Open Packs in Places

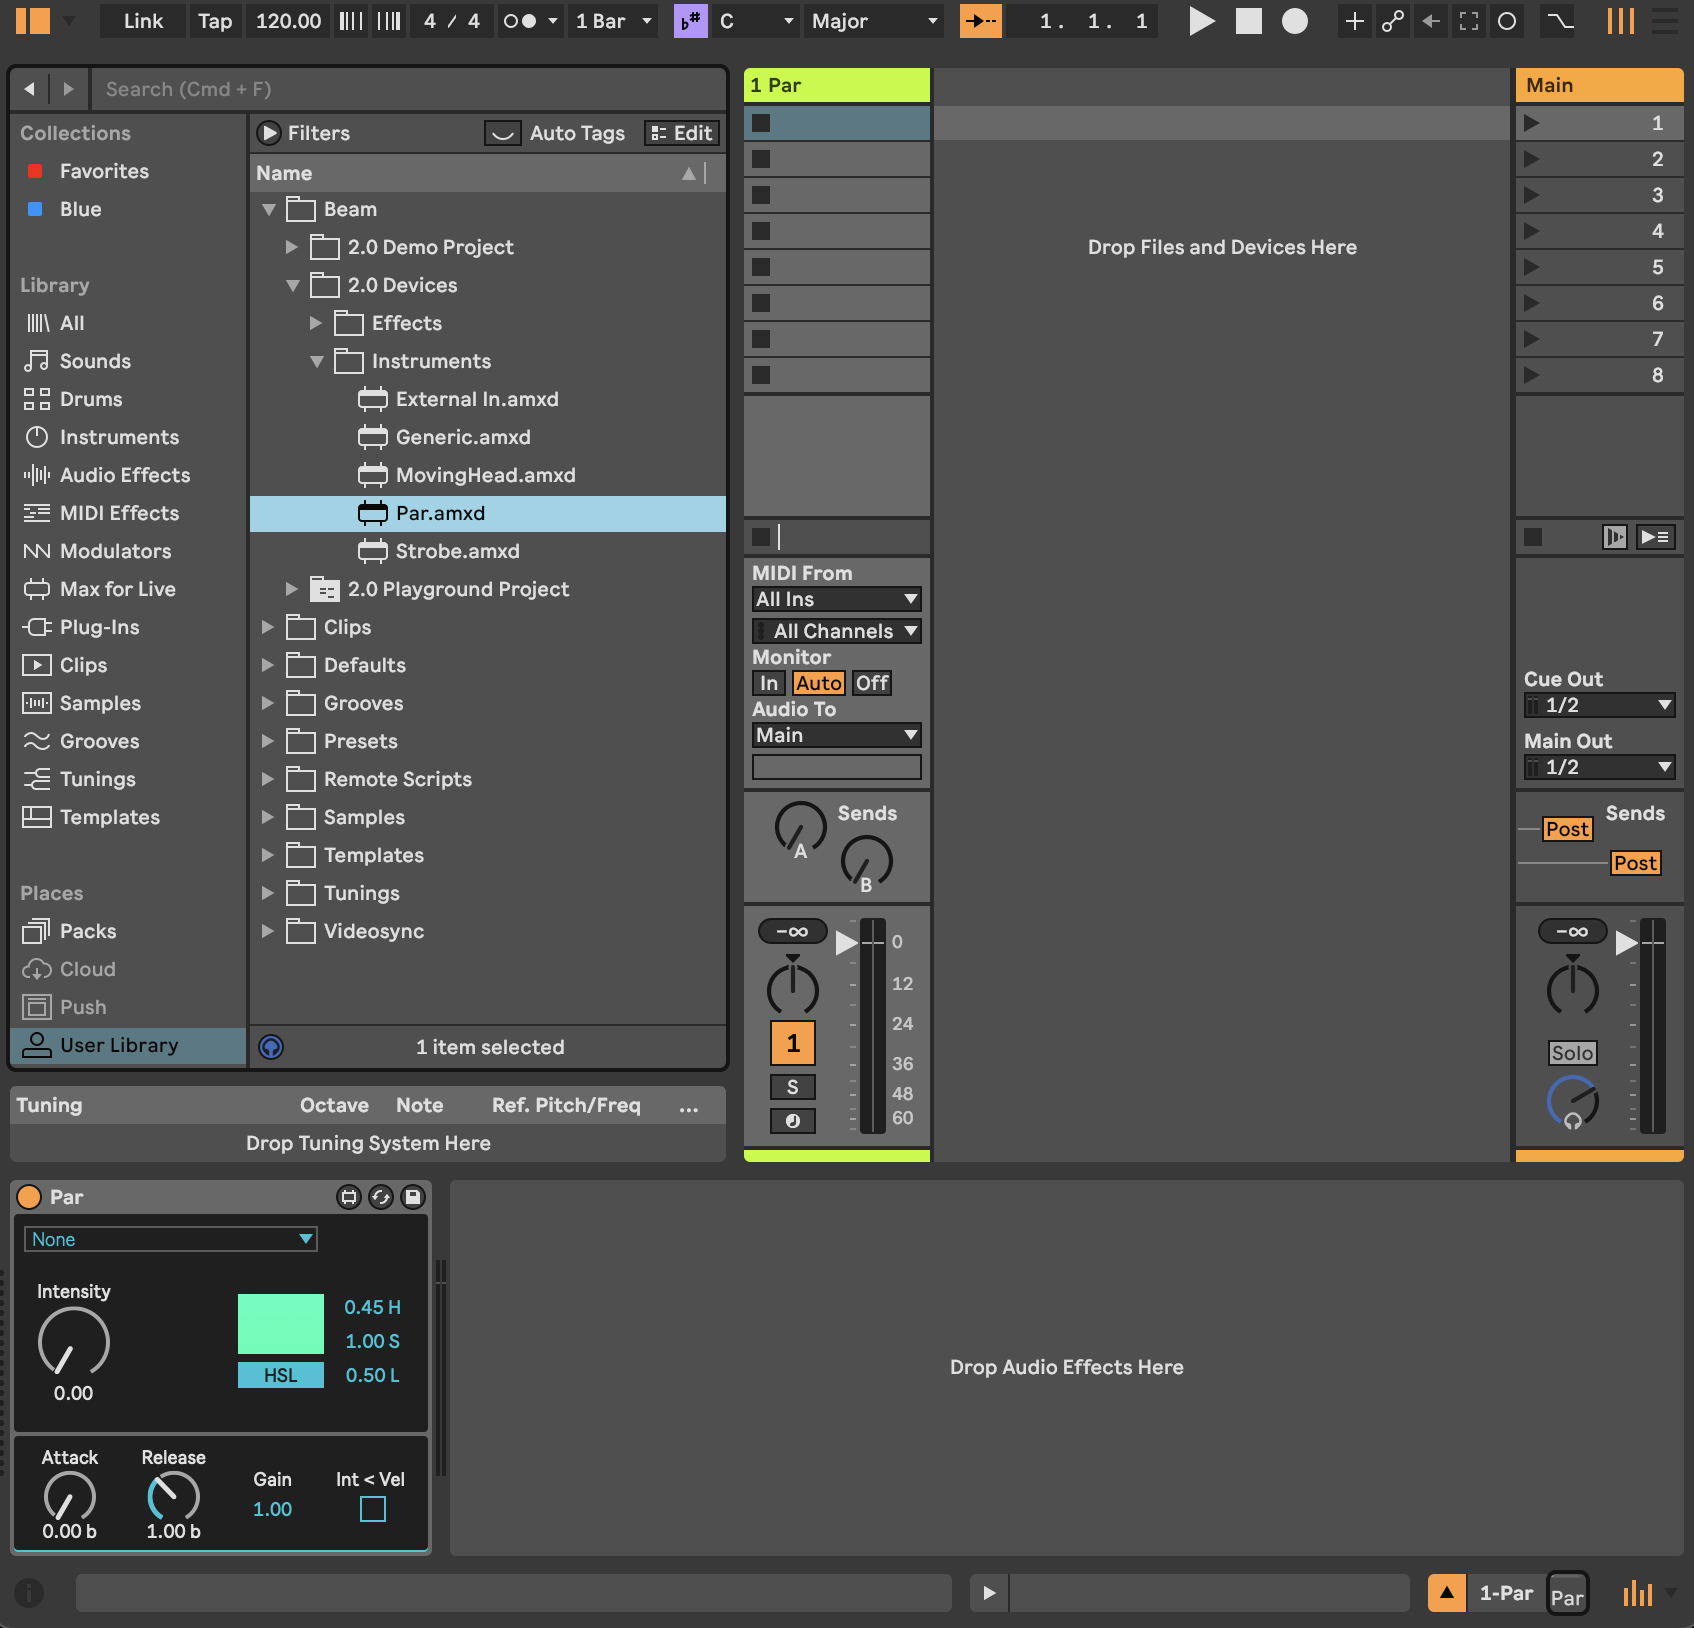(88, 931)
